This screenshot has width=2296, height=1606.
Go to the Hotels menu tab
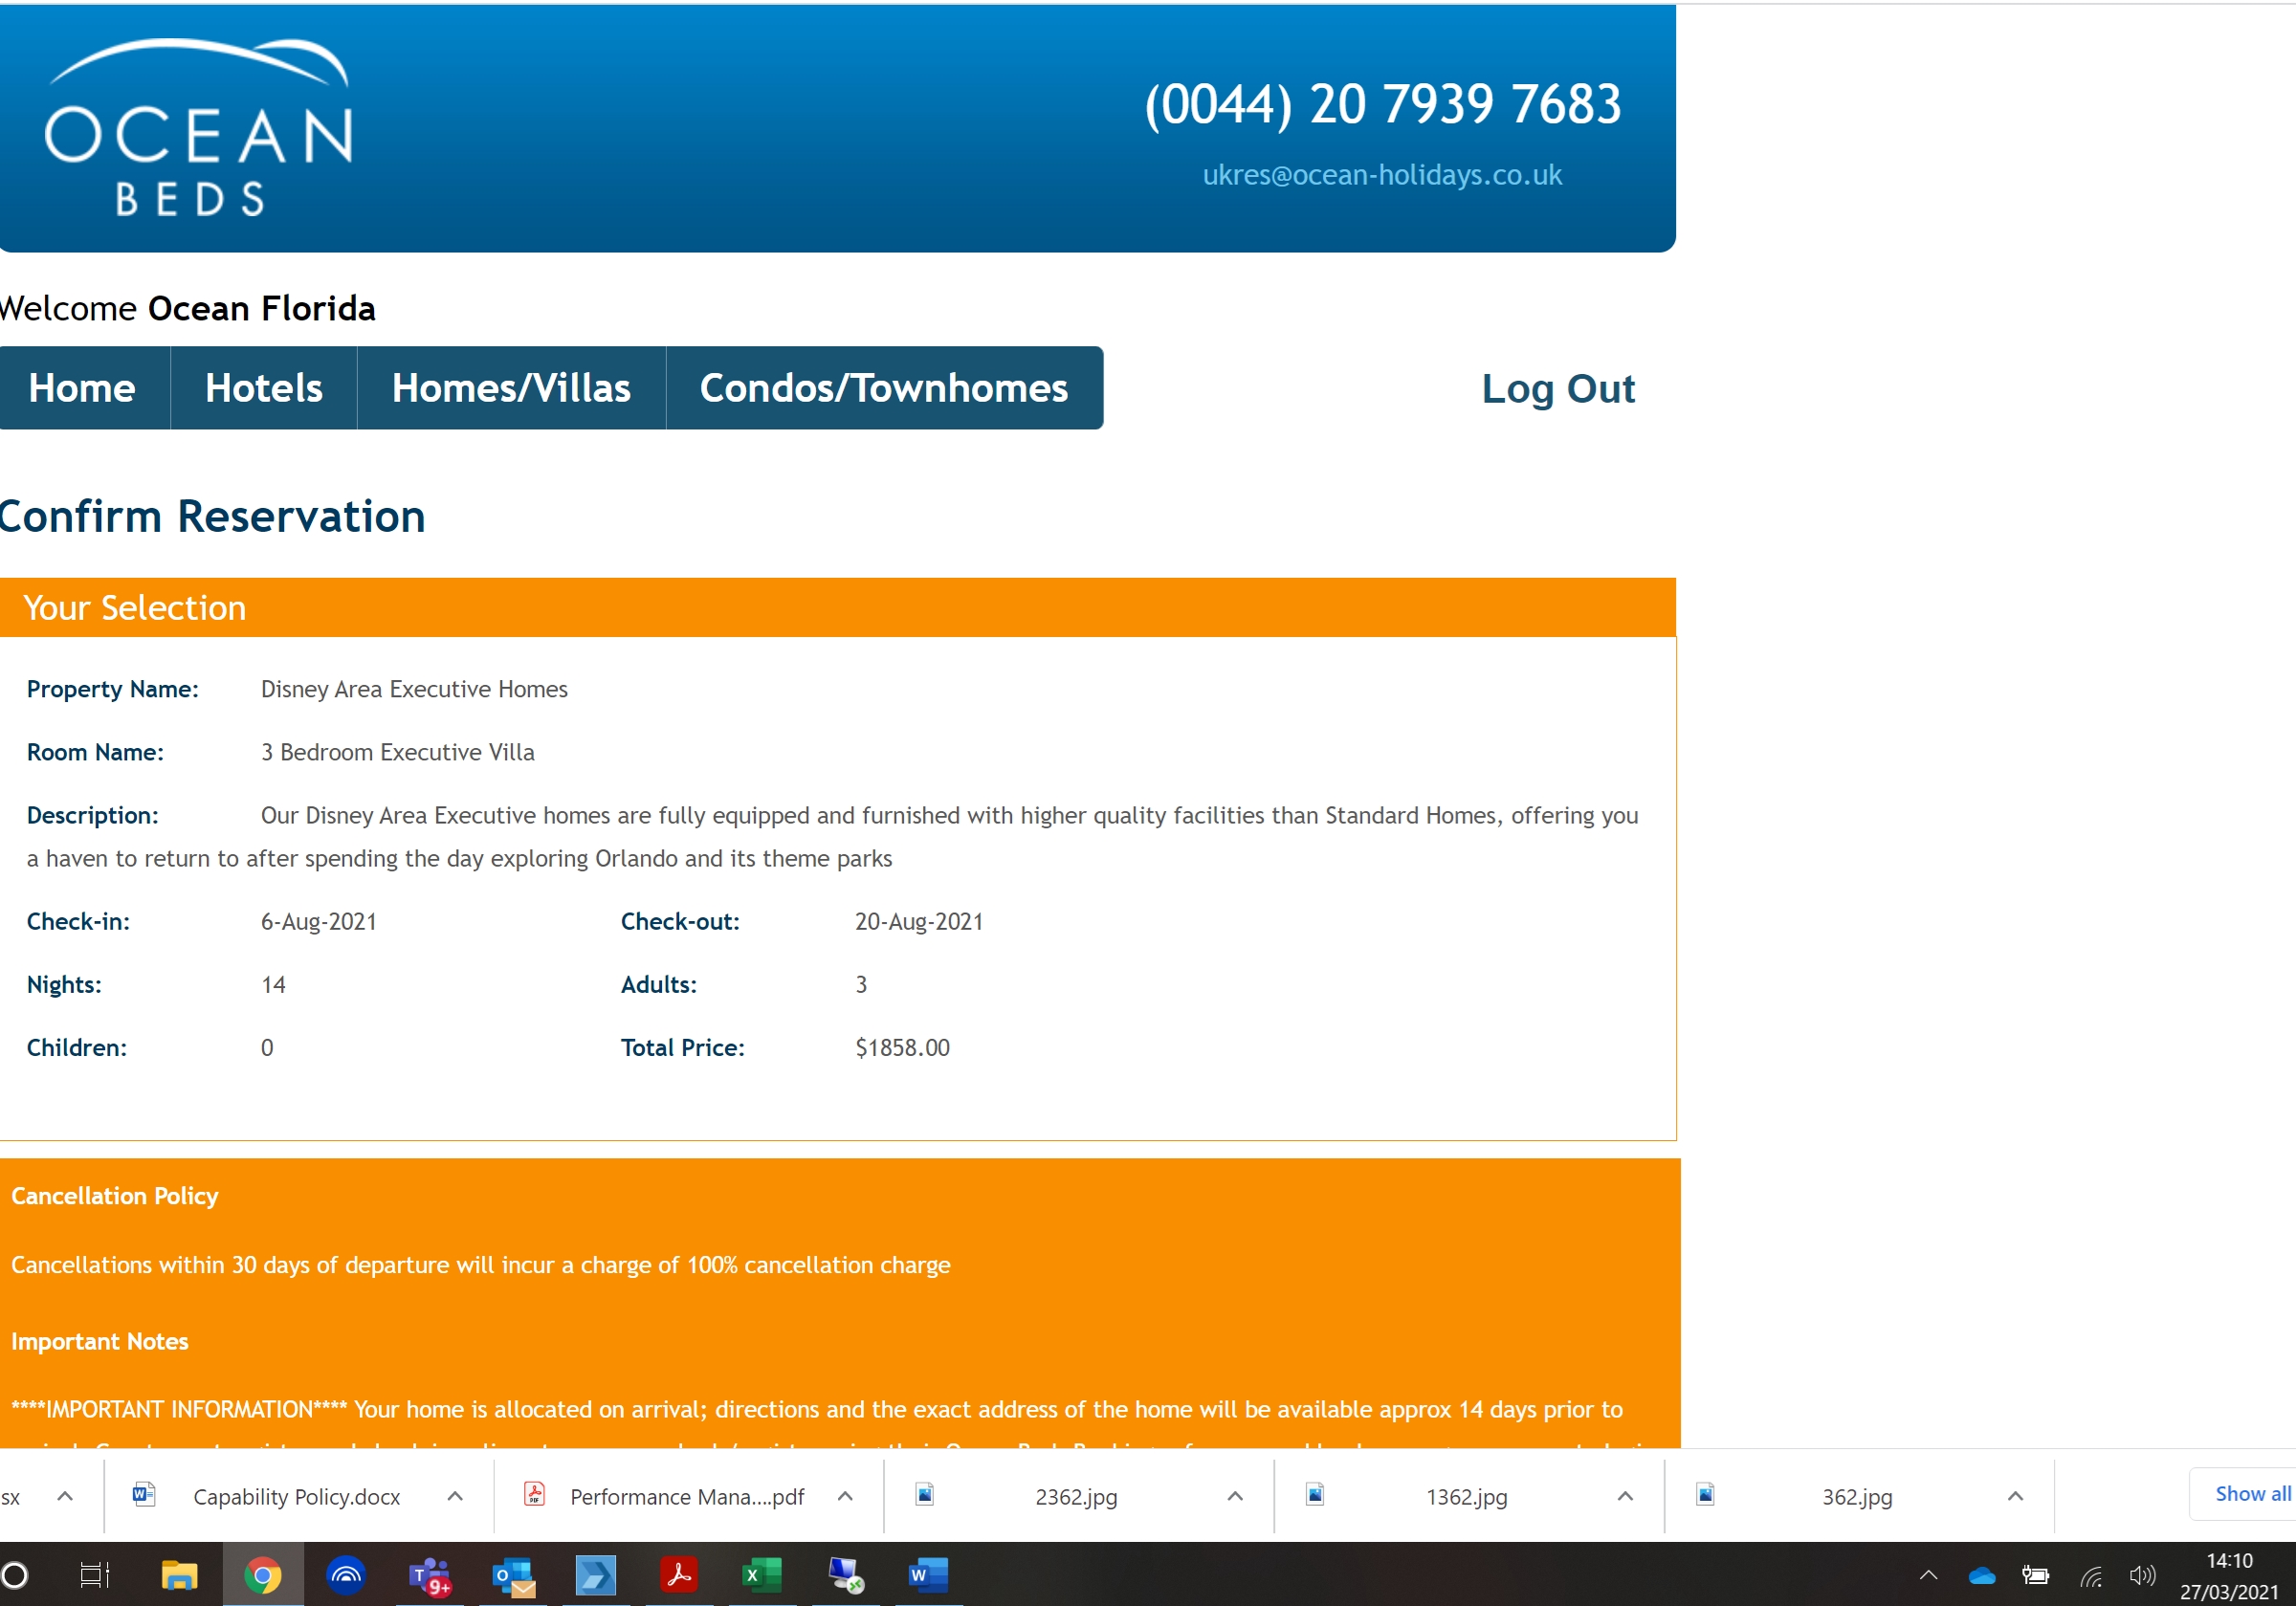(x=263, y=388)
